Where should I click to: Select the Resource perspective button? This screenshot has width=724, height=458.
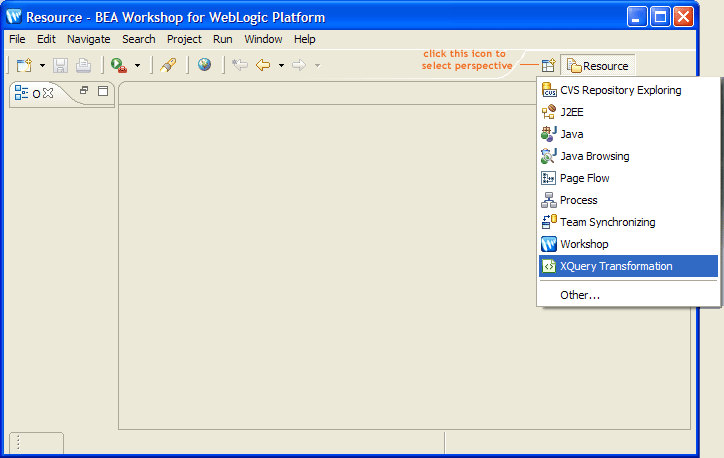click(598, 66)
